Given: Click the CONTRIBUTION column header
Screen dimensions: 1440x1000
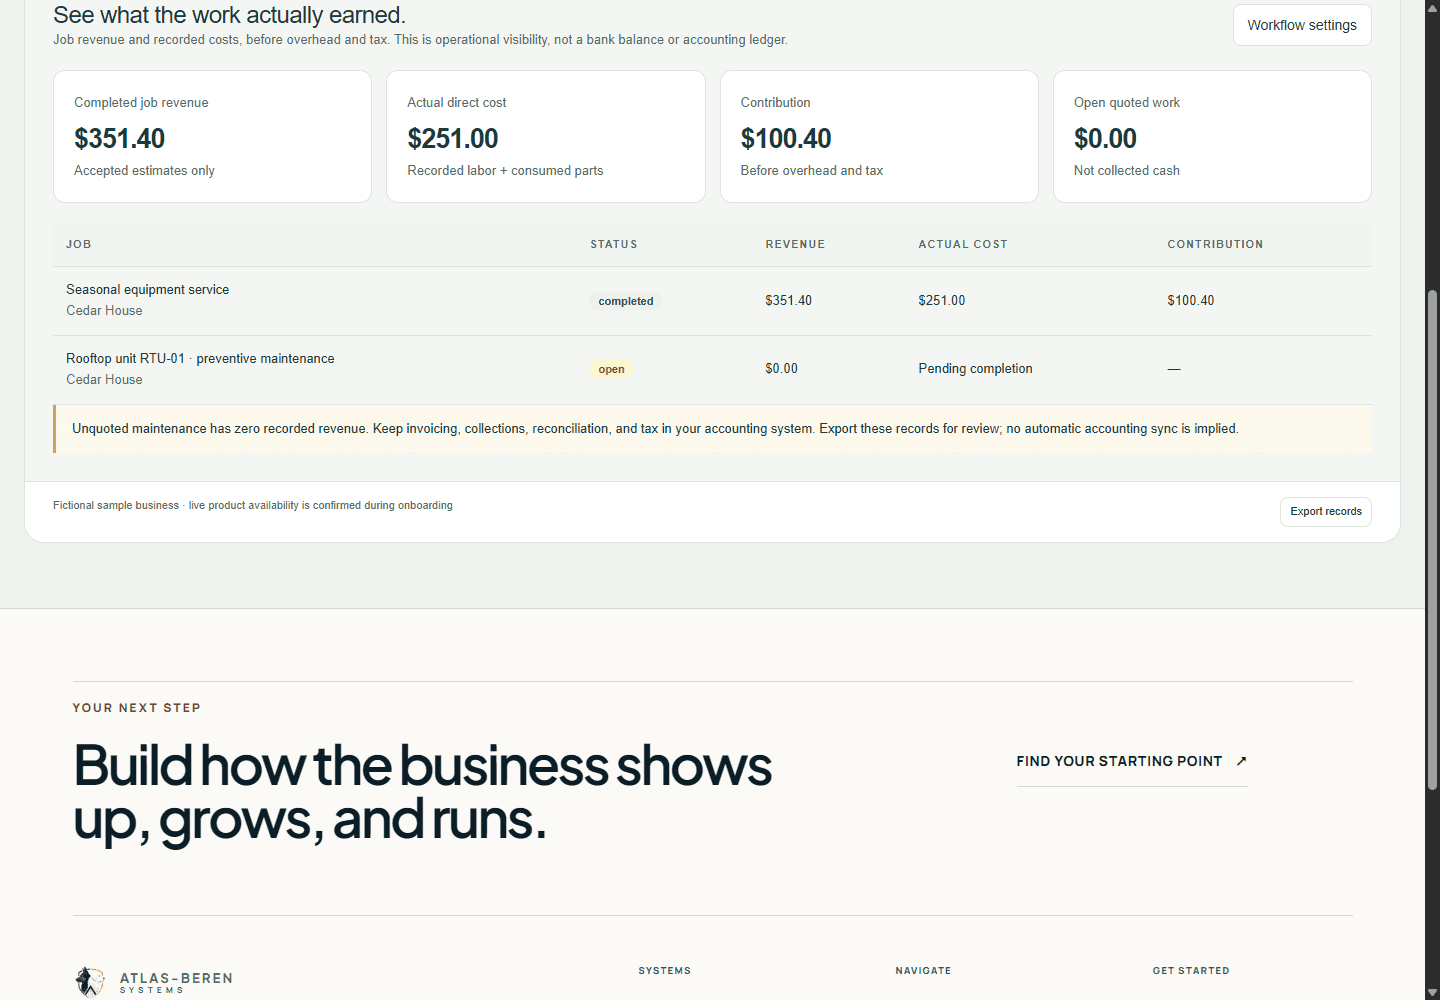Looking at the screenshot, I should (1215, 244).
